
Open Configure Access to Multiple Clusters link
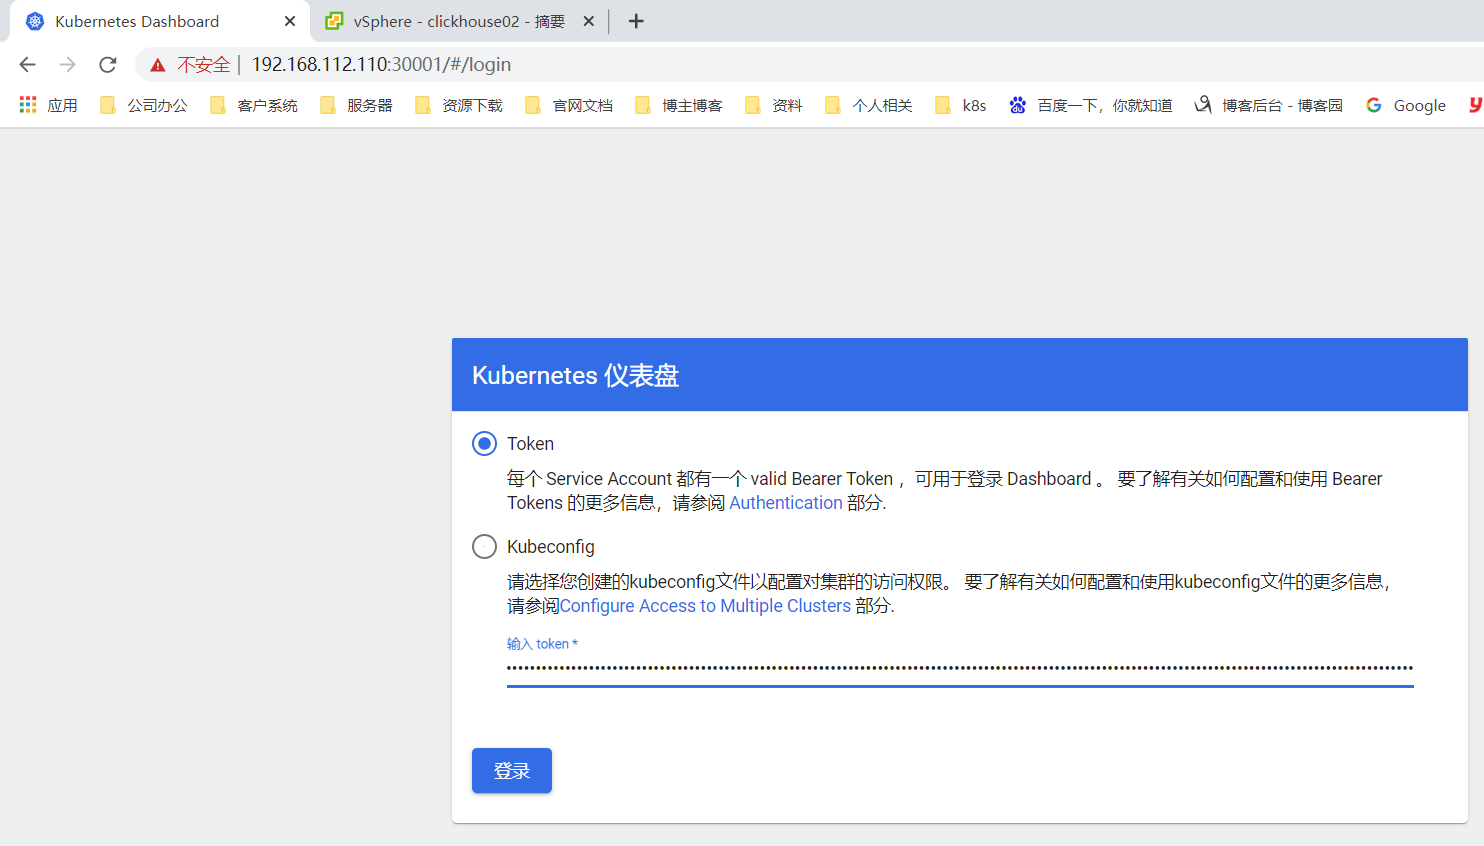click(705, 606)
